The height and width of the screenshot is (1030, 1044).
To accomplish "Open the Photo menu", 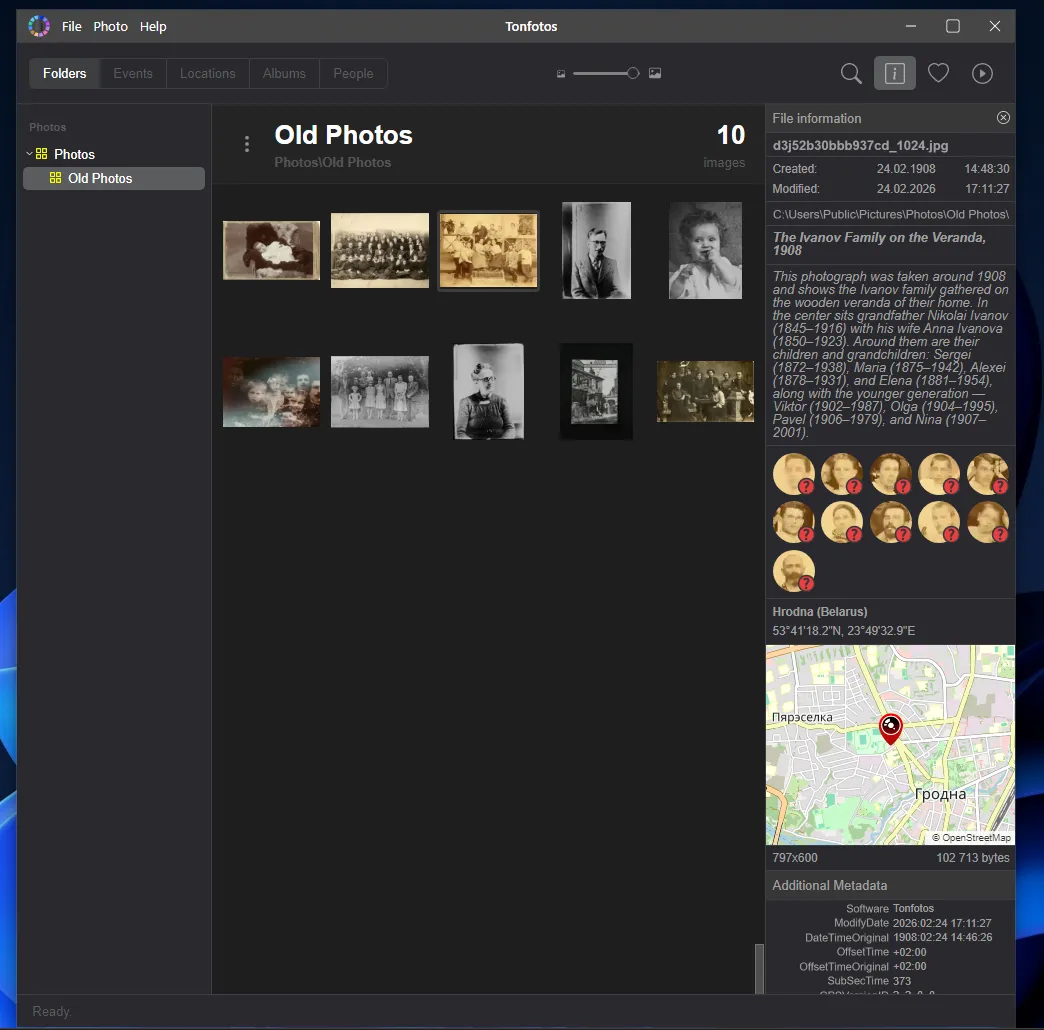I will (111, 26).
